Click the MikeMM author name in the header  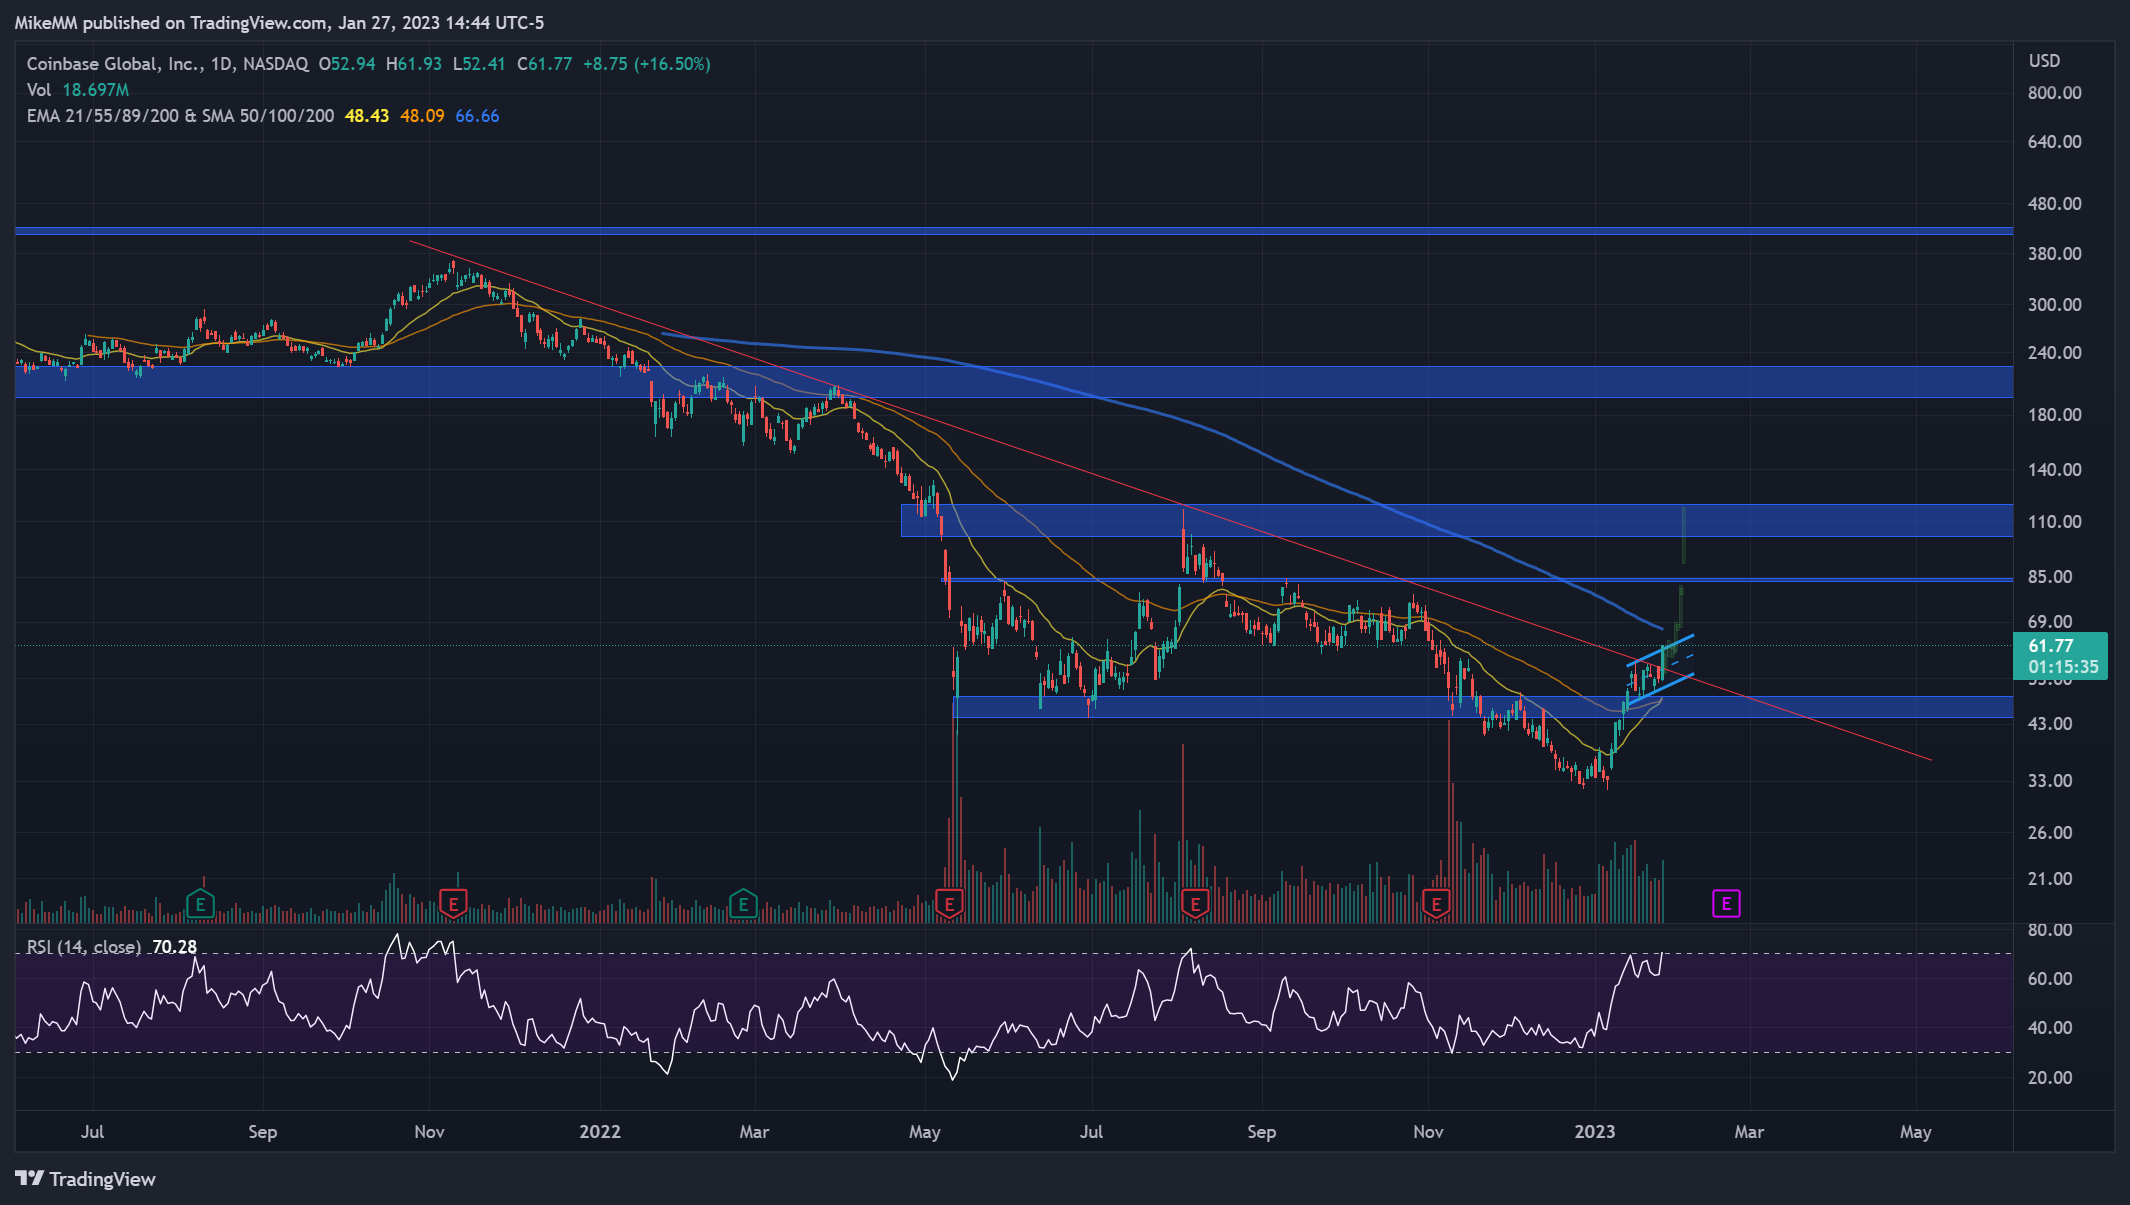pos(46,23)
